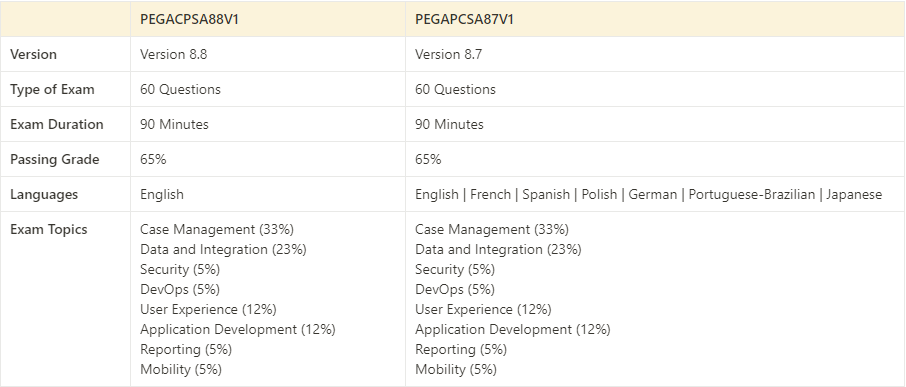Click User Experience (12%) in 8.8 column
The width and height of the screenshot is (906, 387).
point(208,310)
